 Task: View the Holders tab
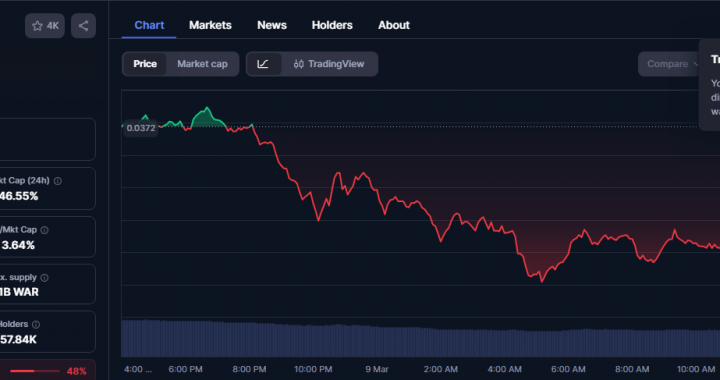(332, 25)
